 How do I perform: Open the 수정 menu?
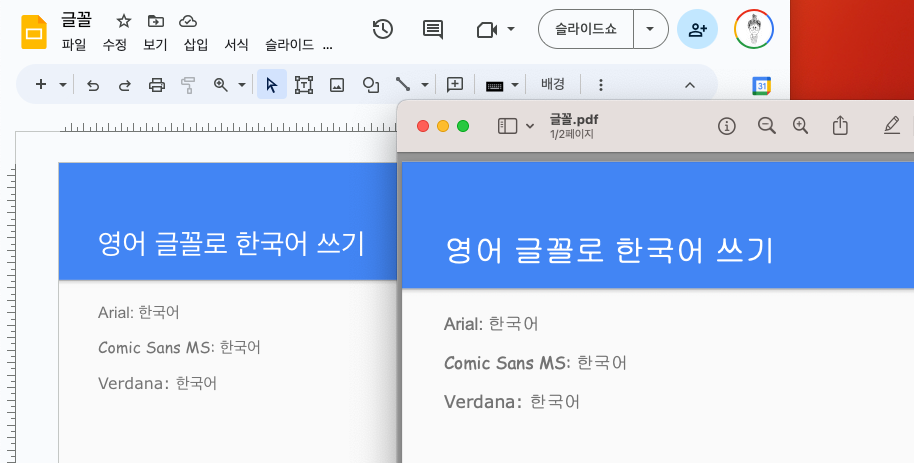point(115,45)
